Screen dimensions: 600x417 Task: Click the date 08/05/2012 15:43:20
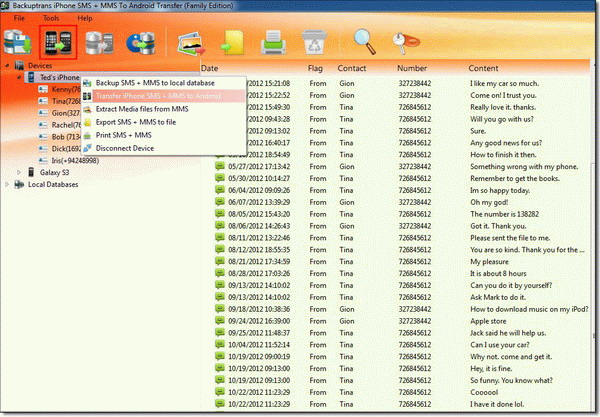tap(259, 214)
